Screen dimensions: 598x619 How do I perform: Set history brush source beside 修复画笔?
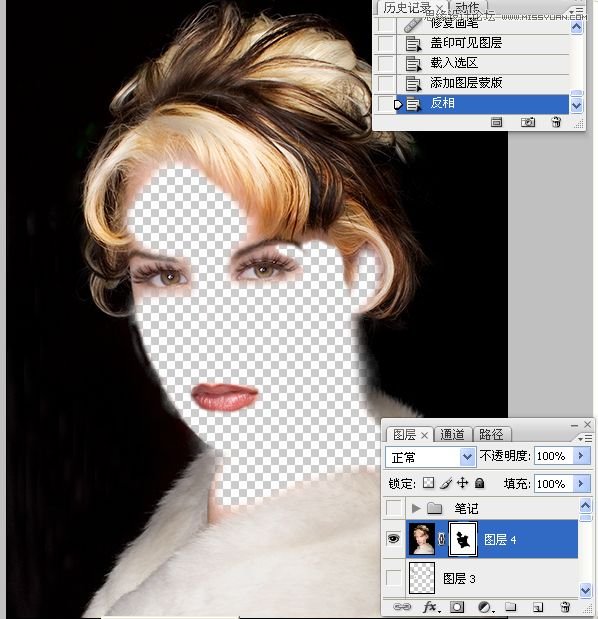coord(385,24)
